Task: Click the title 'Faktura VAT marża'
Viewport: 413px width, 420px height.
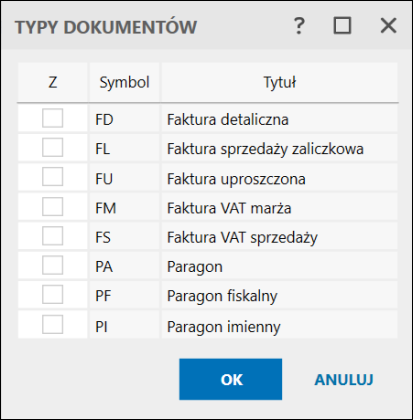Action: tap(229, 208)
